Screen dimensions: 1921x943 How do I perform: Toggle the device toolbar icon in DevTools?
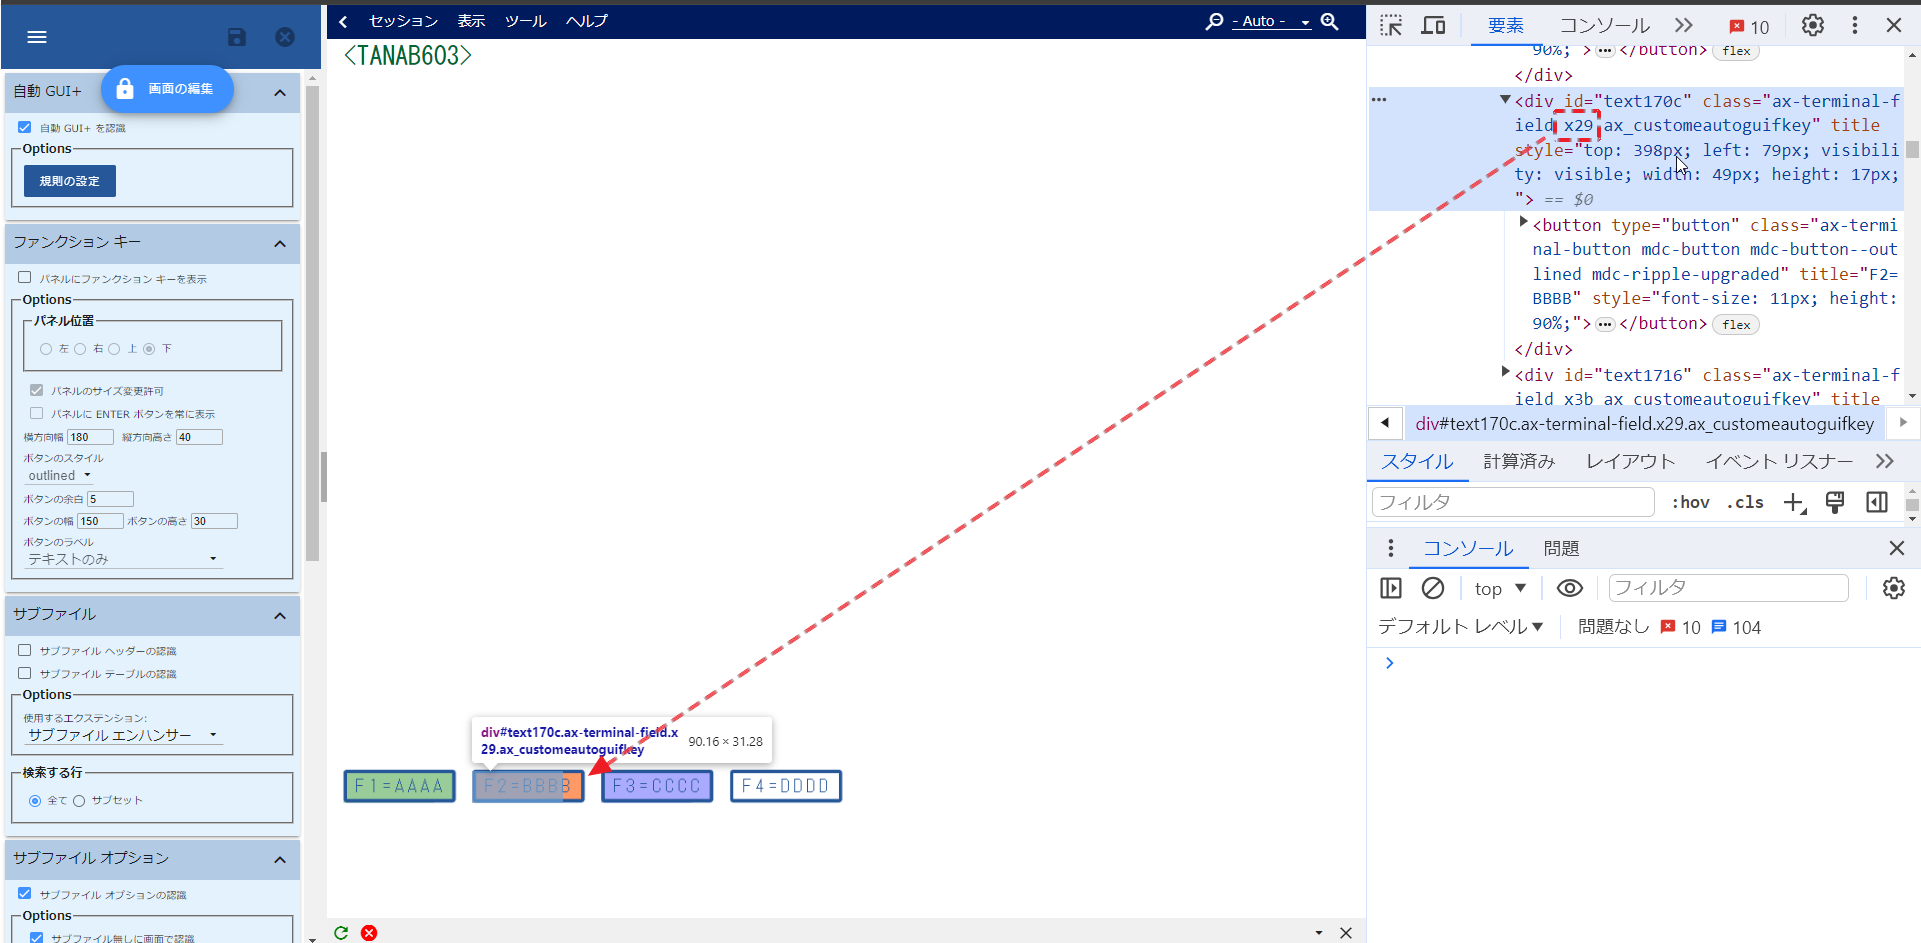tap(1433, 25)
